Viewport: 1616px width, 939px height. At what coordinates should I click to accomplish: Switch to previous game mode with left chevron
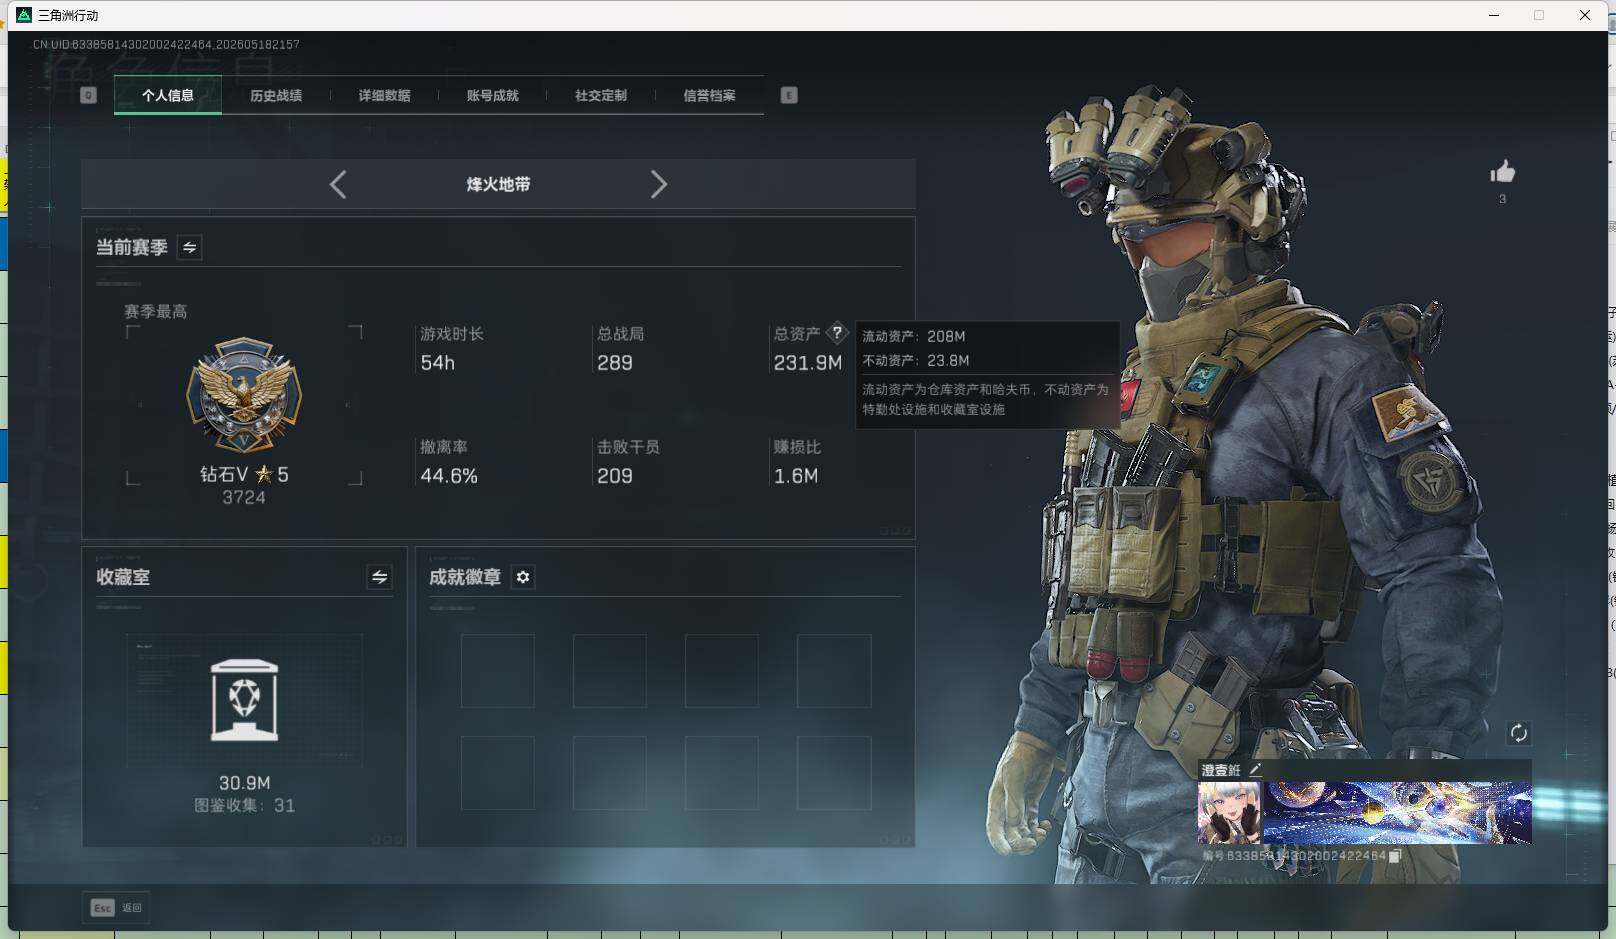pyautogui.click(x=338, y=184)
